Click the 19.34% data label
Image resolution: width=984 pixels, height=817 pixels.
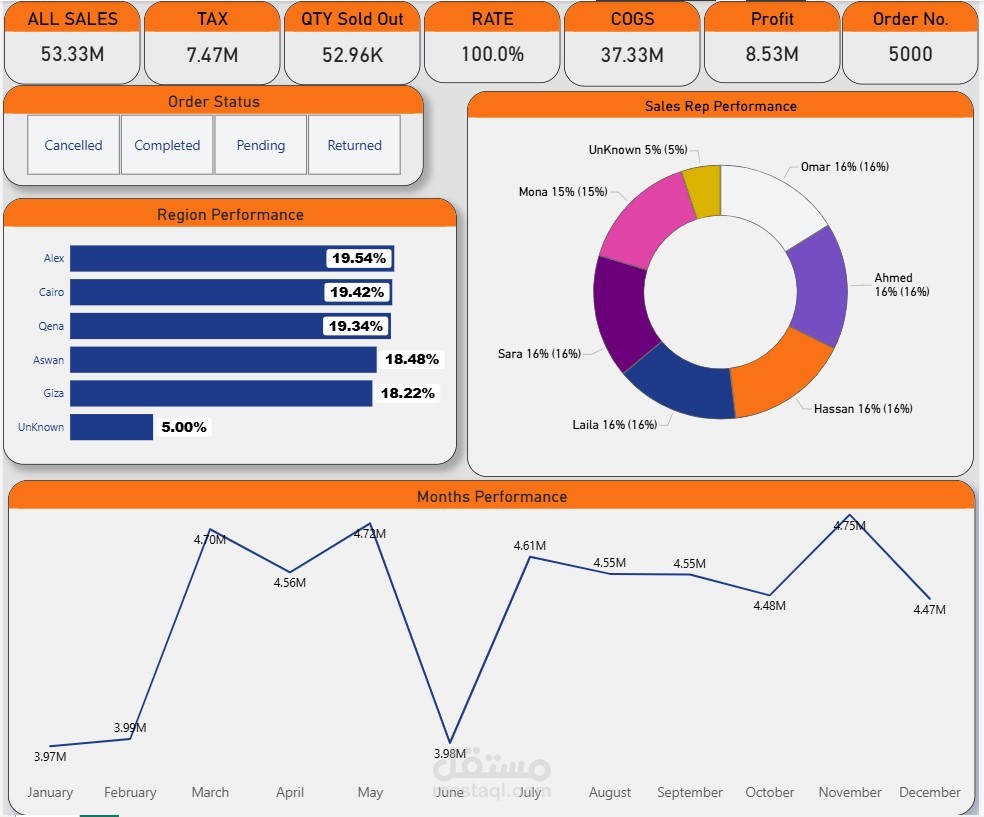tap(356, 326)
